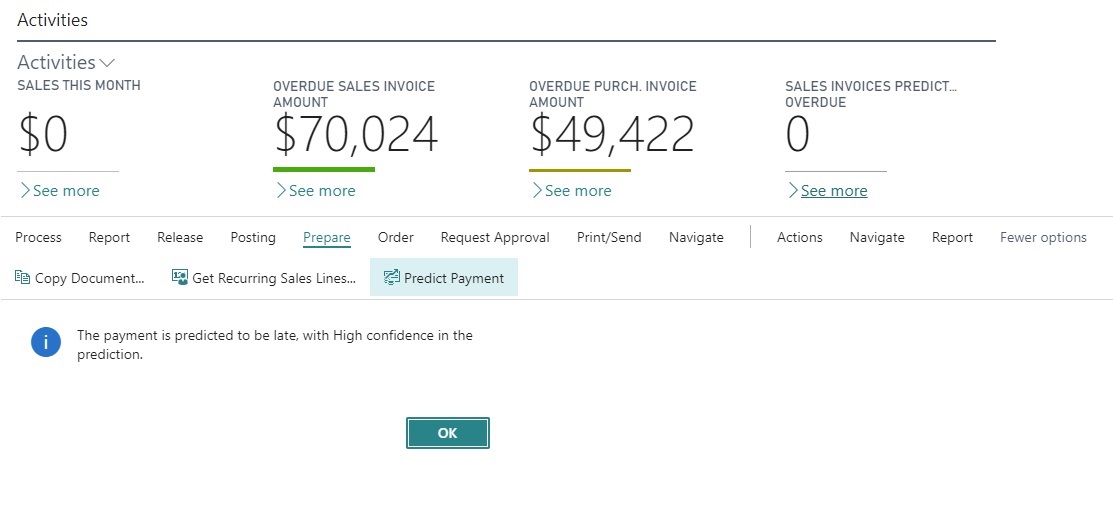This screenshot has height=521, width=1113.
Task: Click the SALES THIS MONTH label
Action: click(79, 85)
